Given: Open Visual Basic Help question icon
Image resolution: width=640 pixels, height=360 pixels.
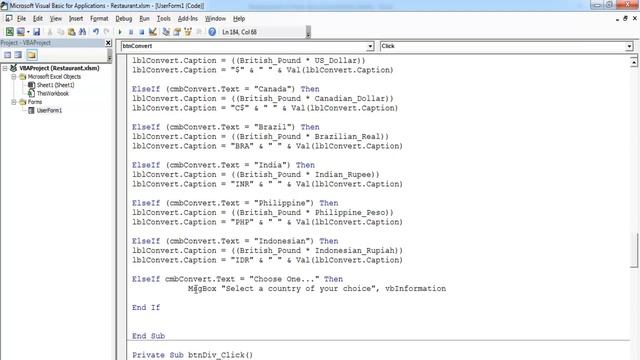Looking at the screenshot, I should (212, 32).
